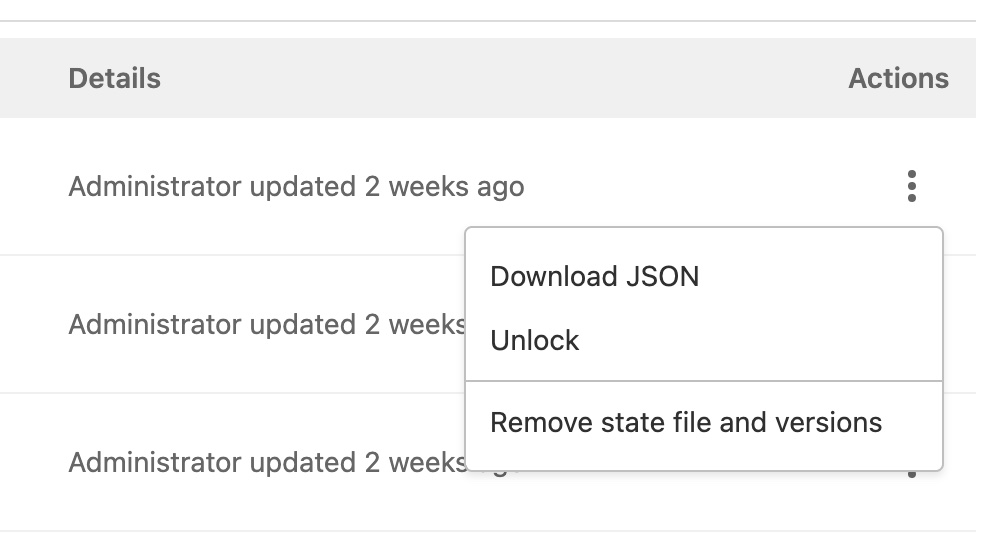
Task: Click Administrator name in the first row
Action: pyautogui.click(x=154, y=186)
